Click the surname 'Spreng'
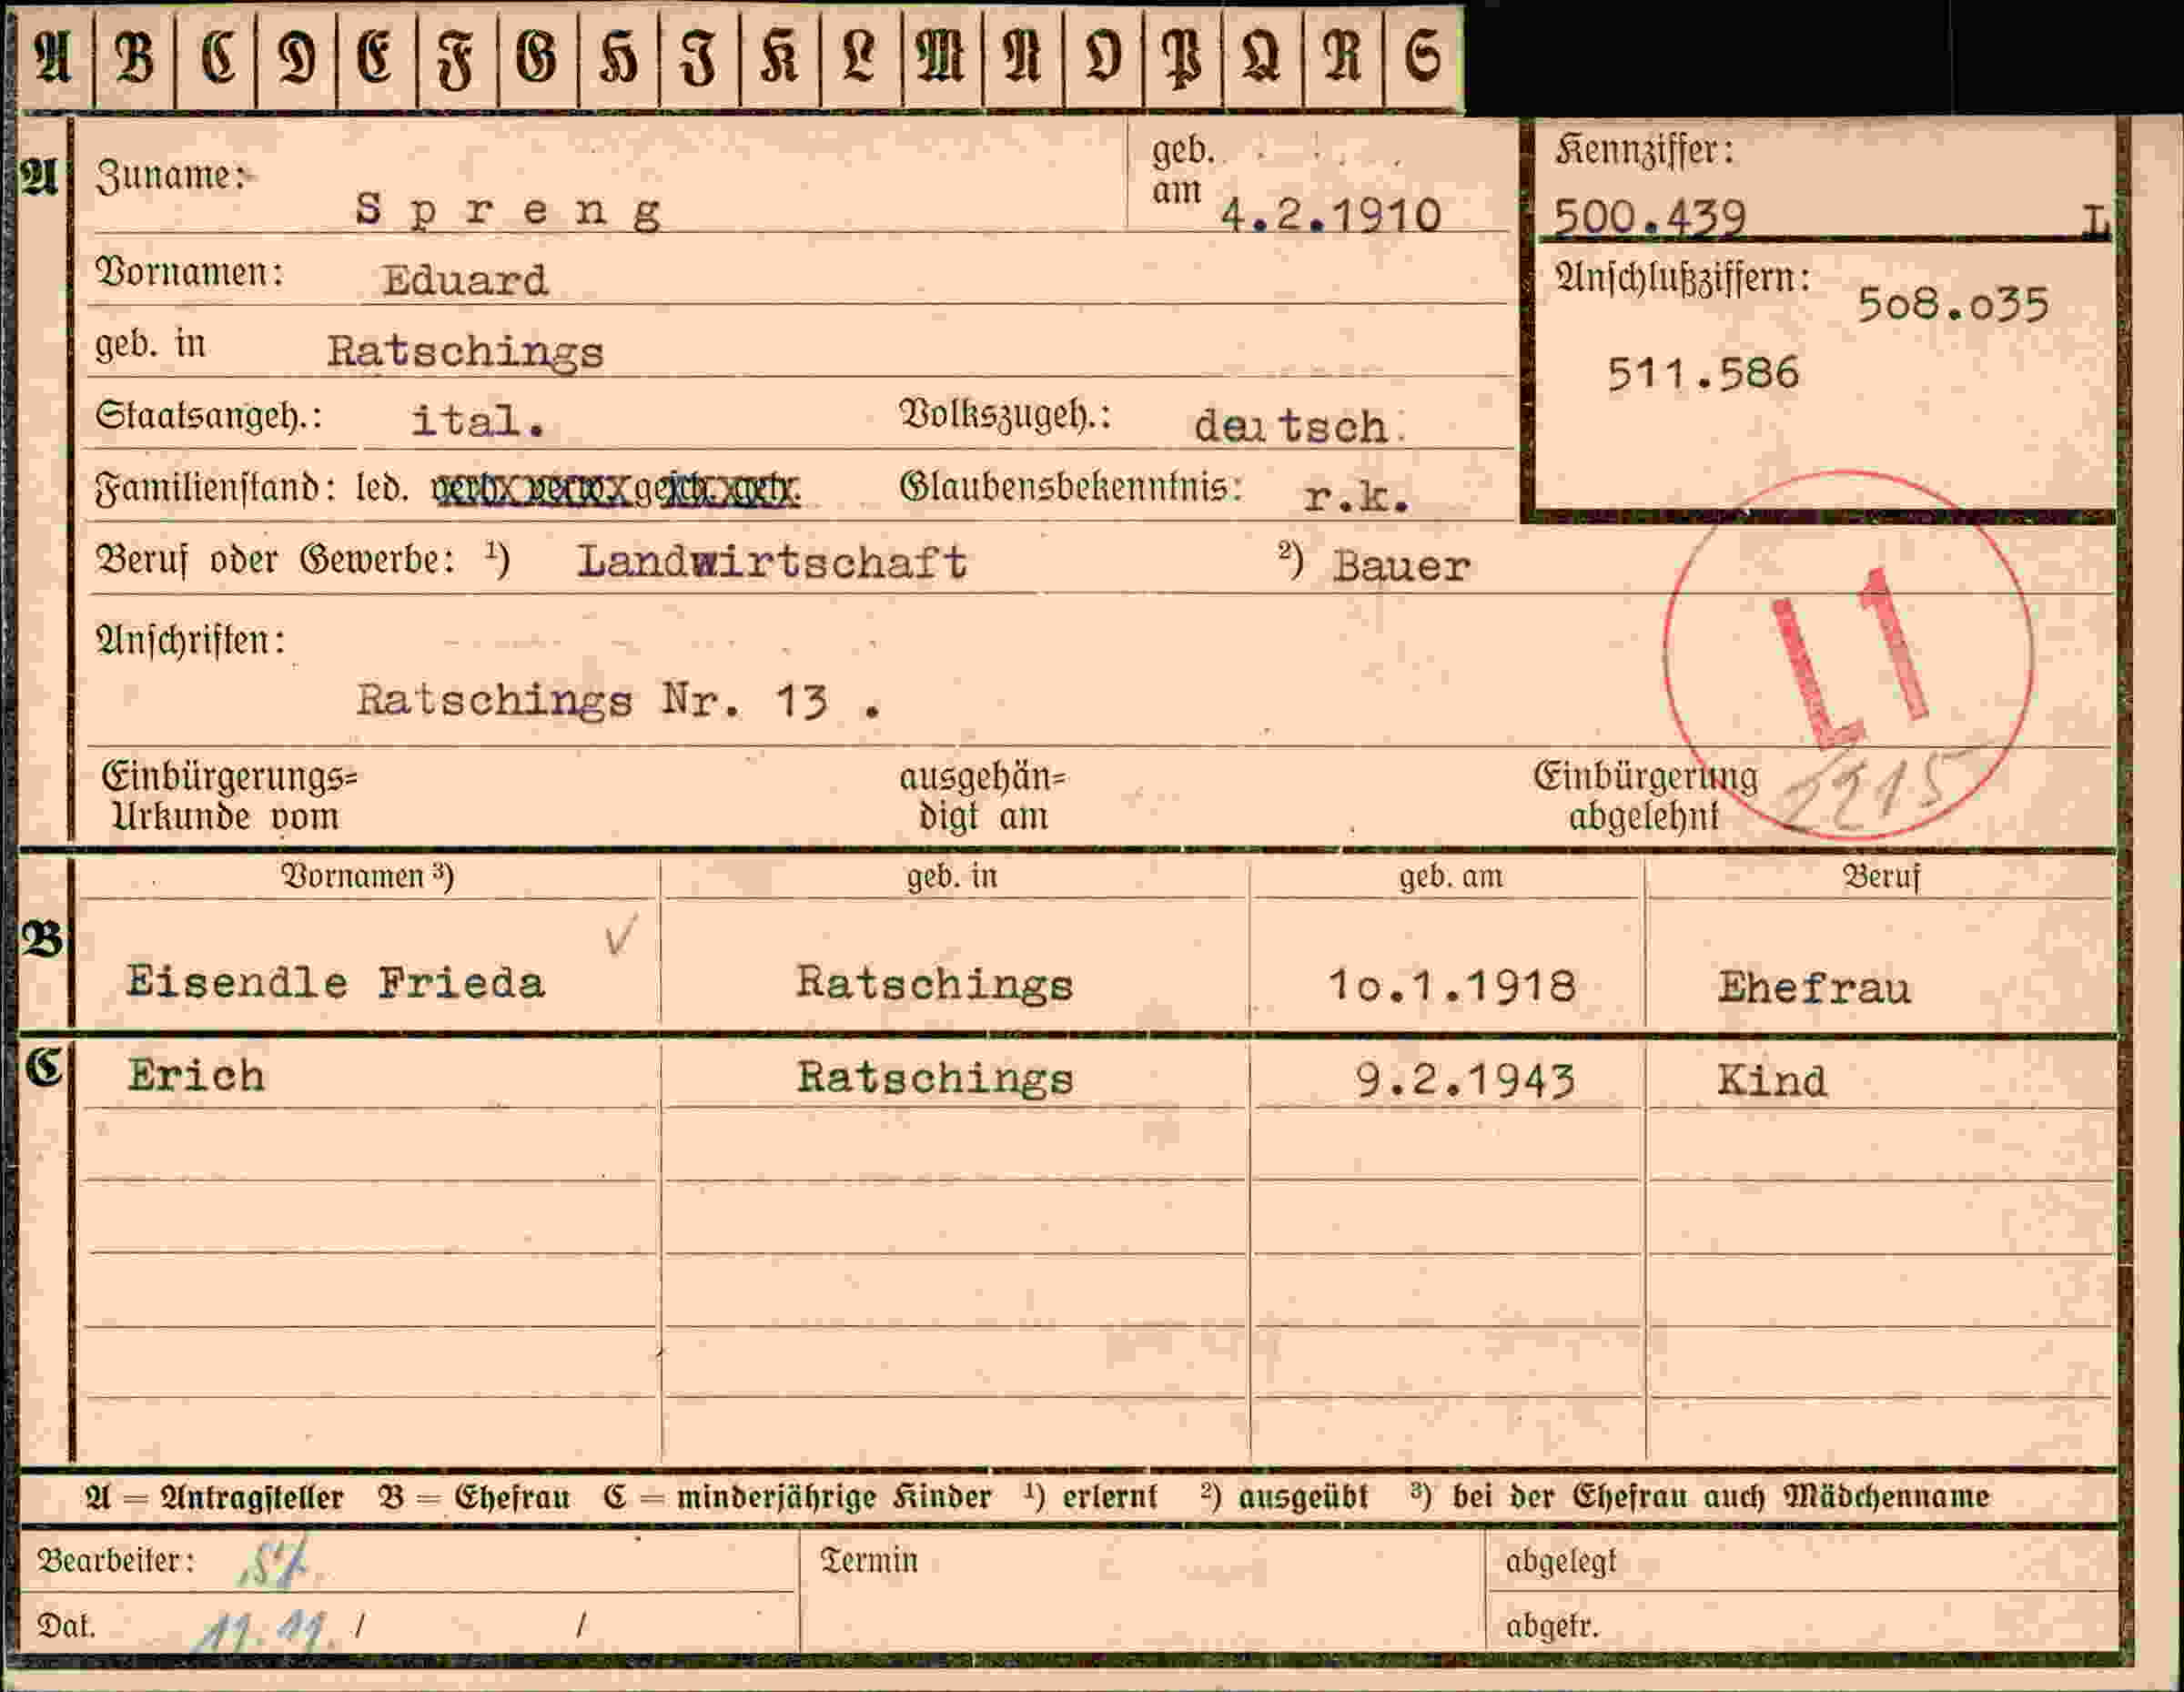 [x=508, y=211]
